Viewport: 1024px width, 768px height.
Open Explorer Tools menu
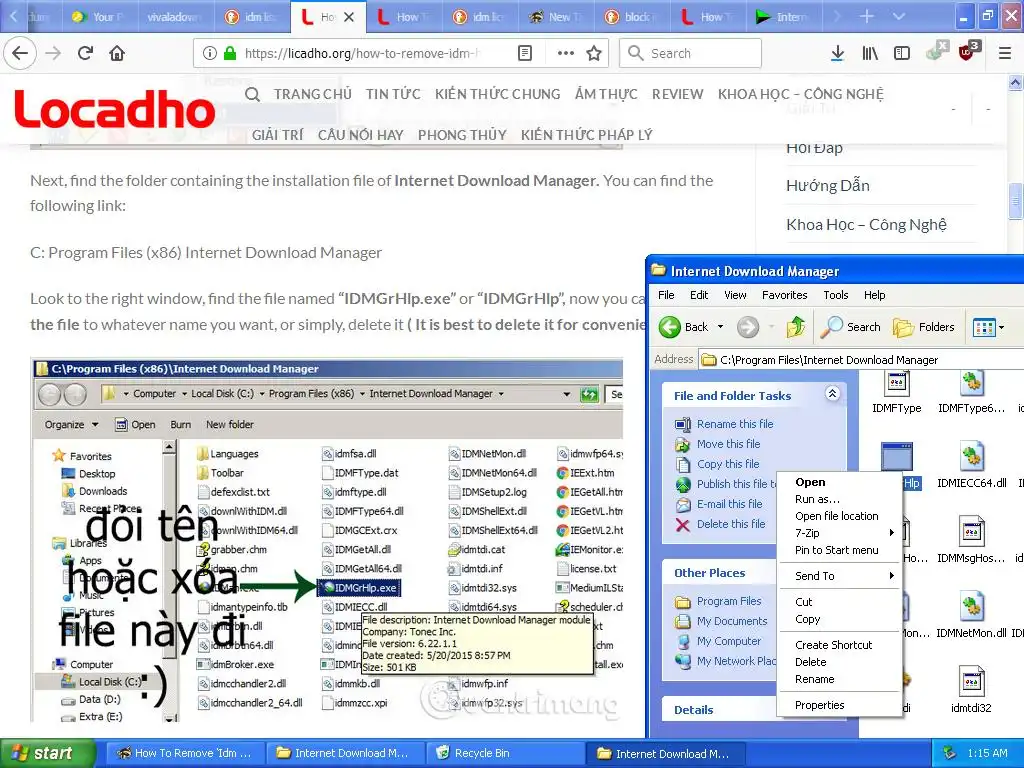(x=835, y=295)
